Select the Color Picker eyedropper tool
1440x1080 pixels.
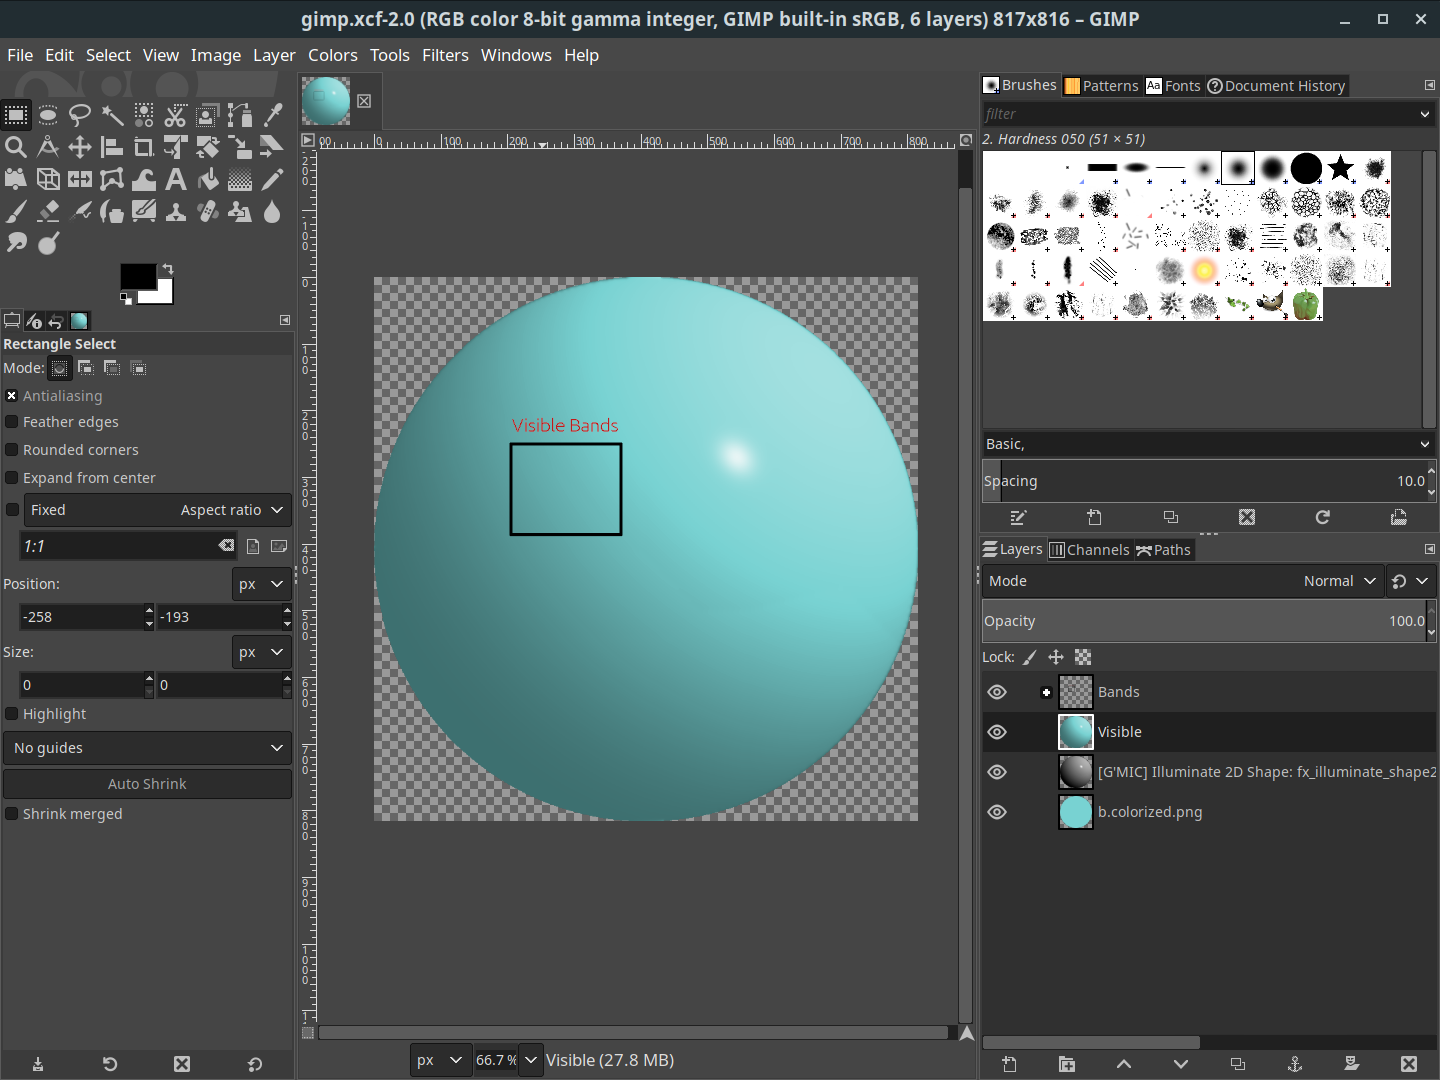tap(272, 115)
